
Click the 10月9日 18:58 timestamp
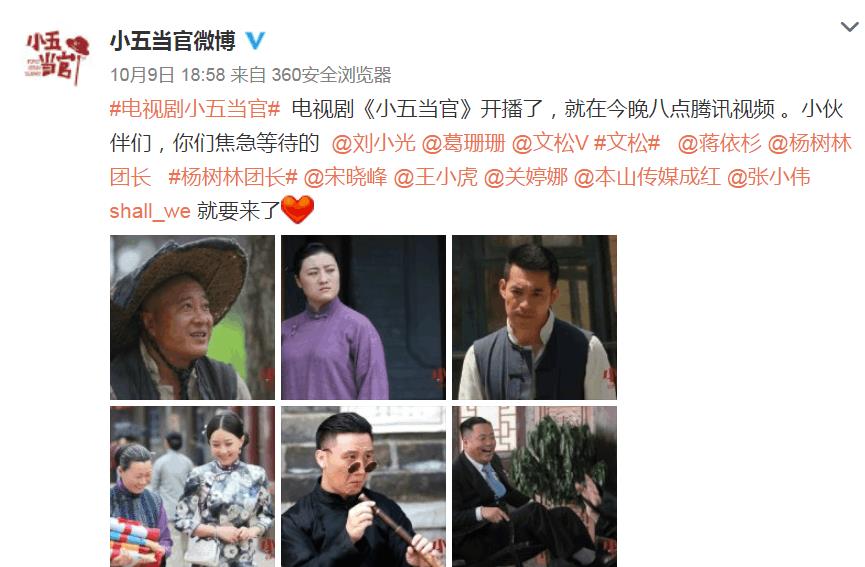tap(168, 74)
